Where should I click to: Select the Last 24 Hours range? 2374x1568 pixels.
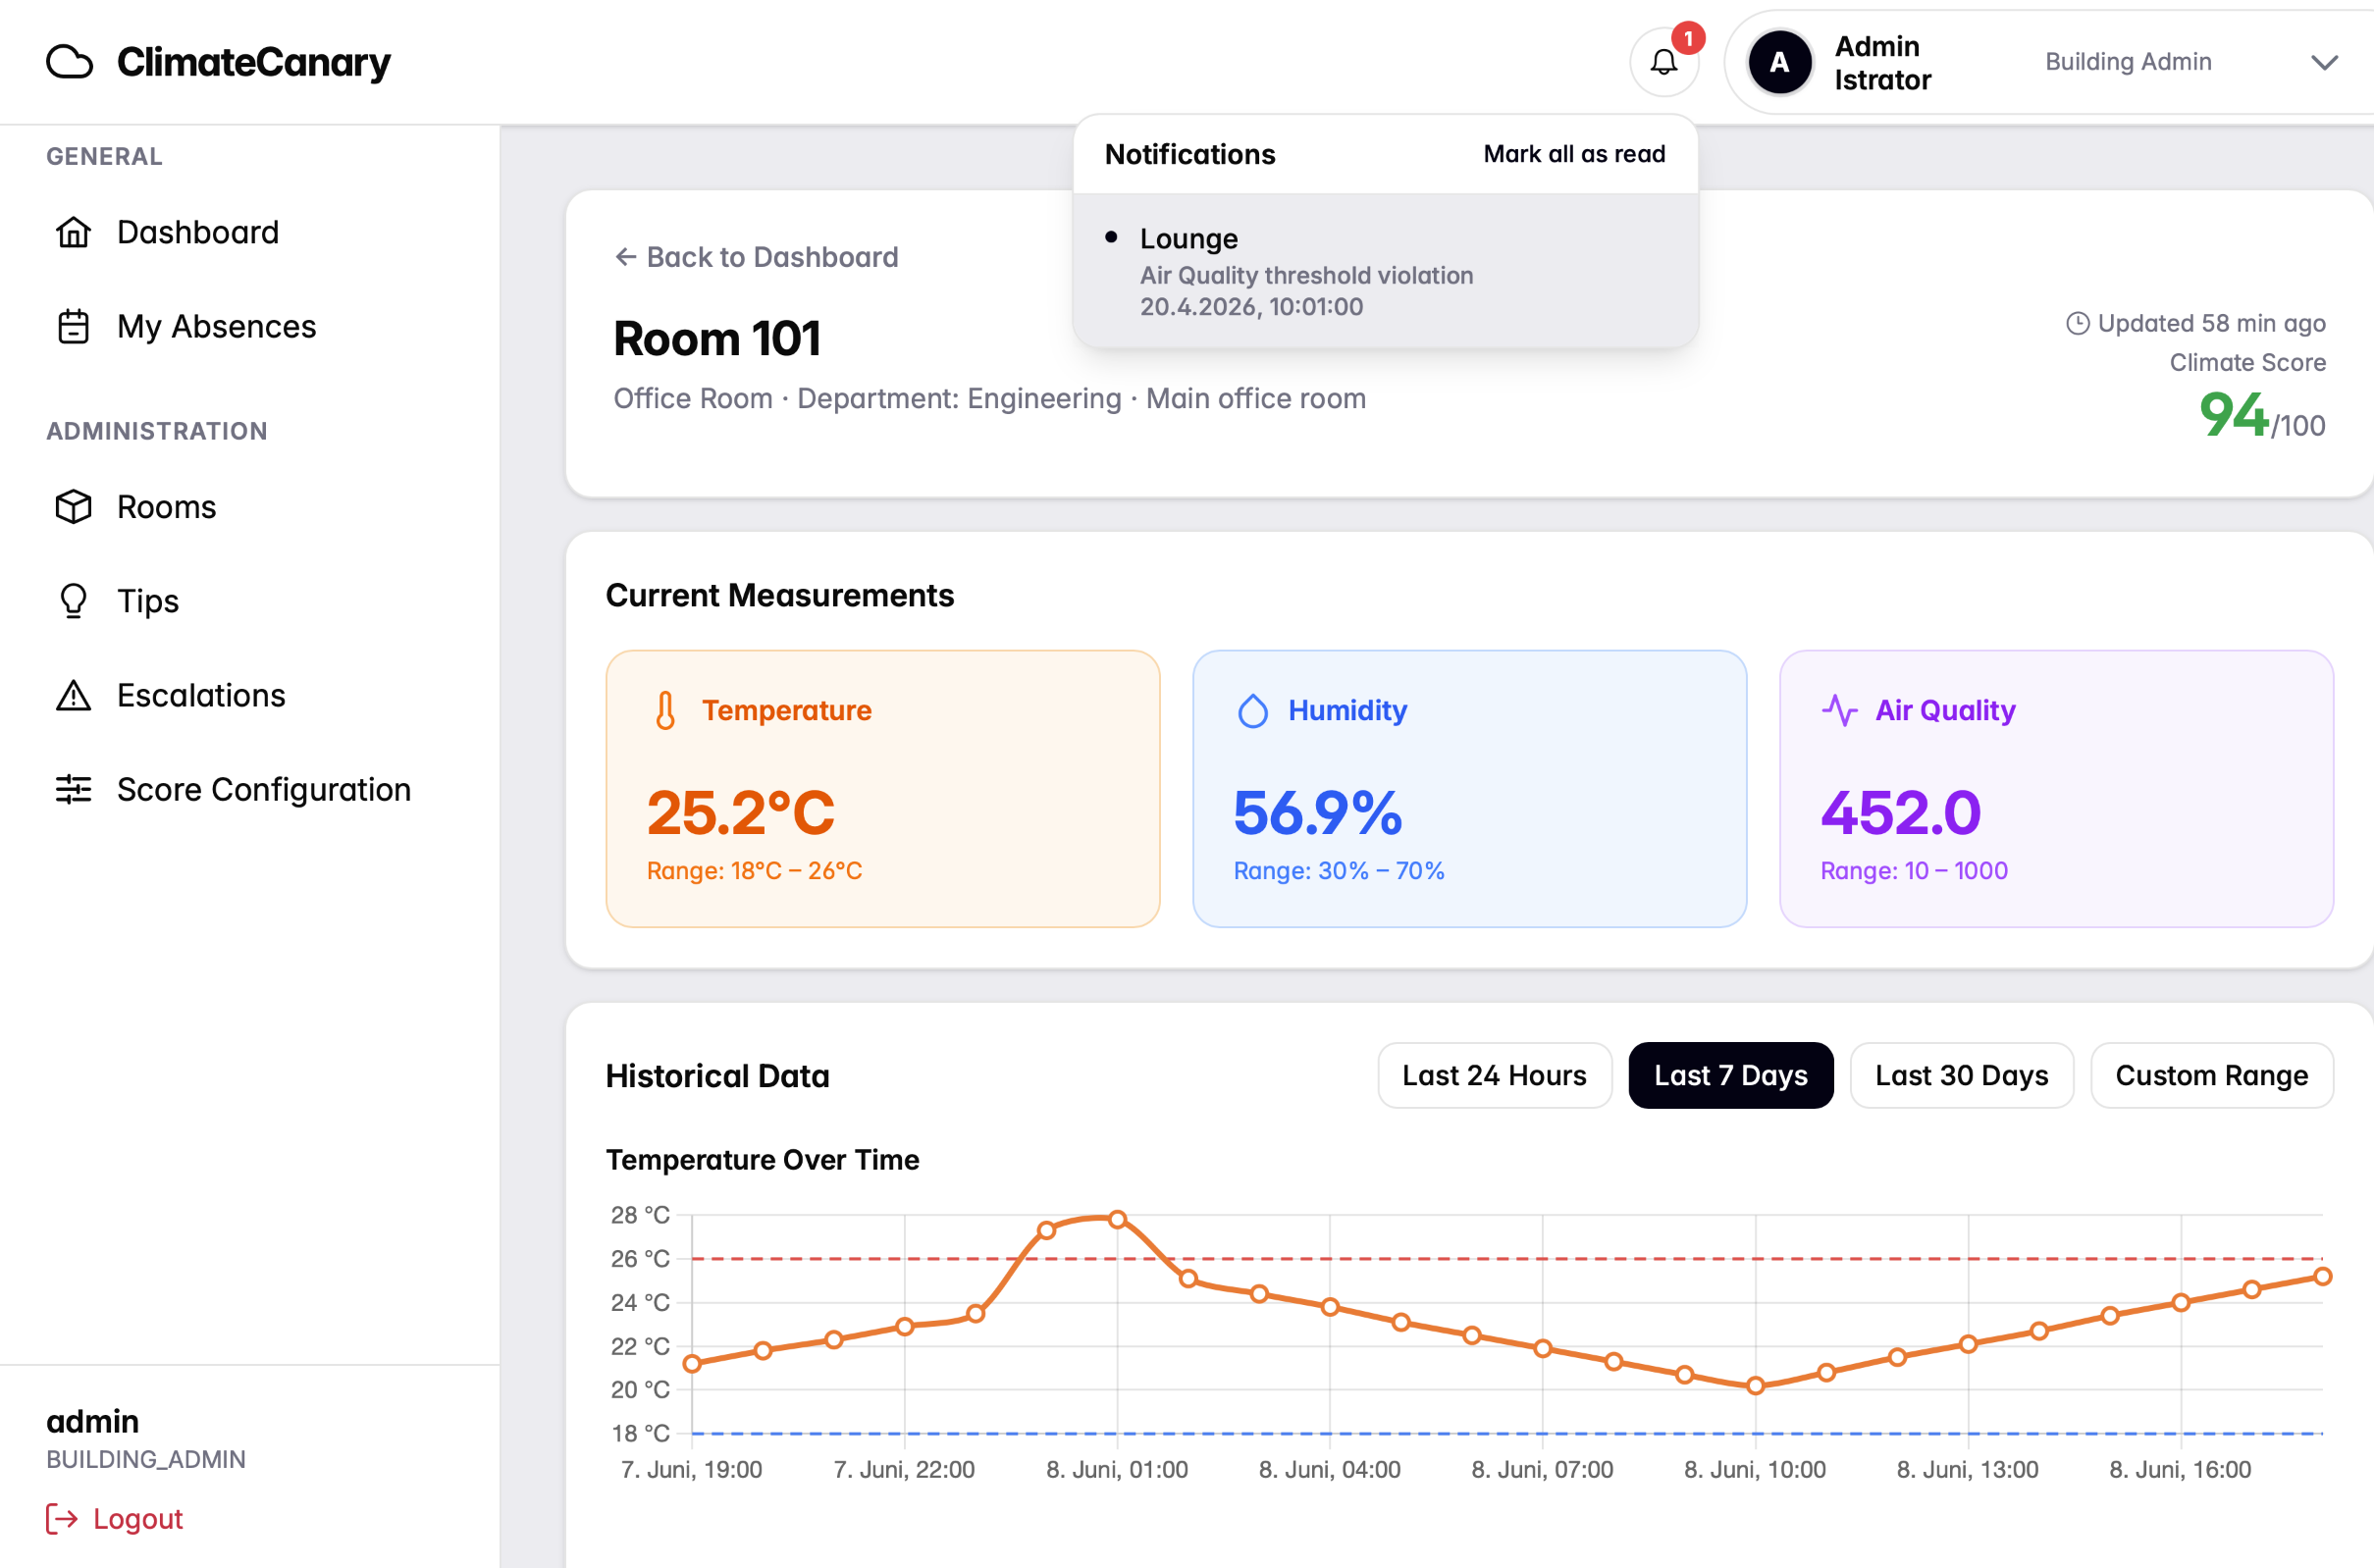[1494, 1075]
